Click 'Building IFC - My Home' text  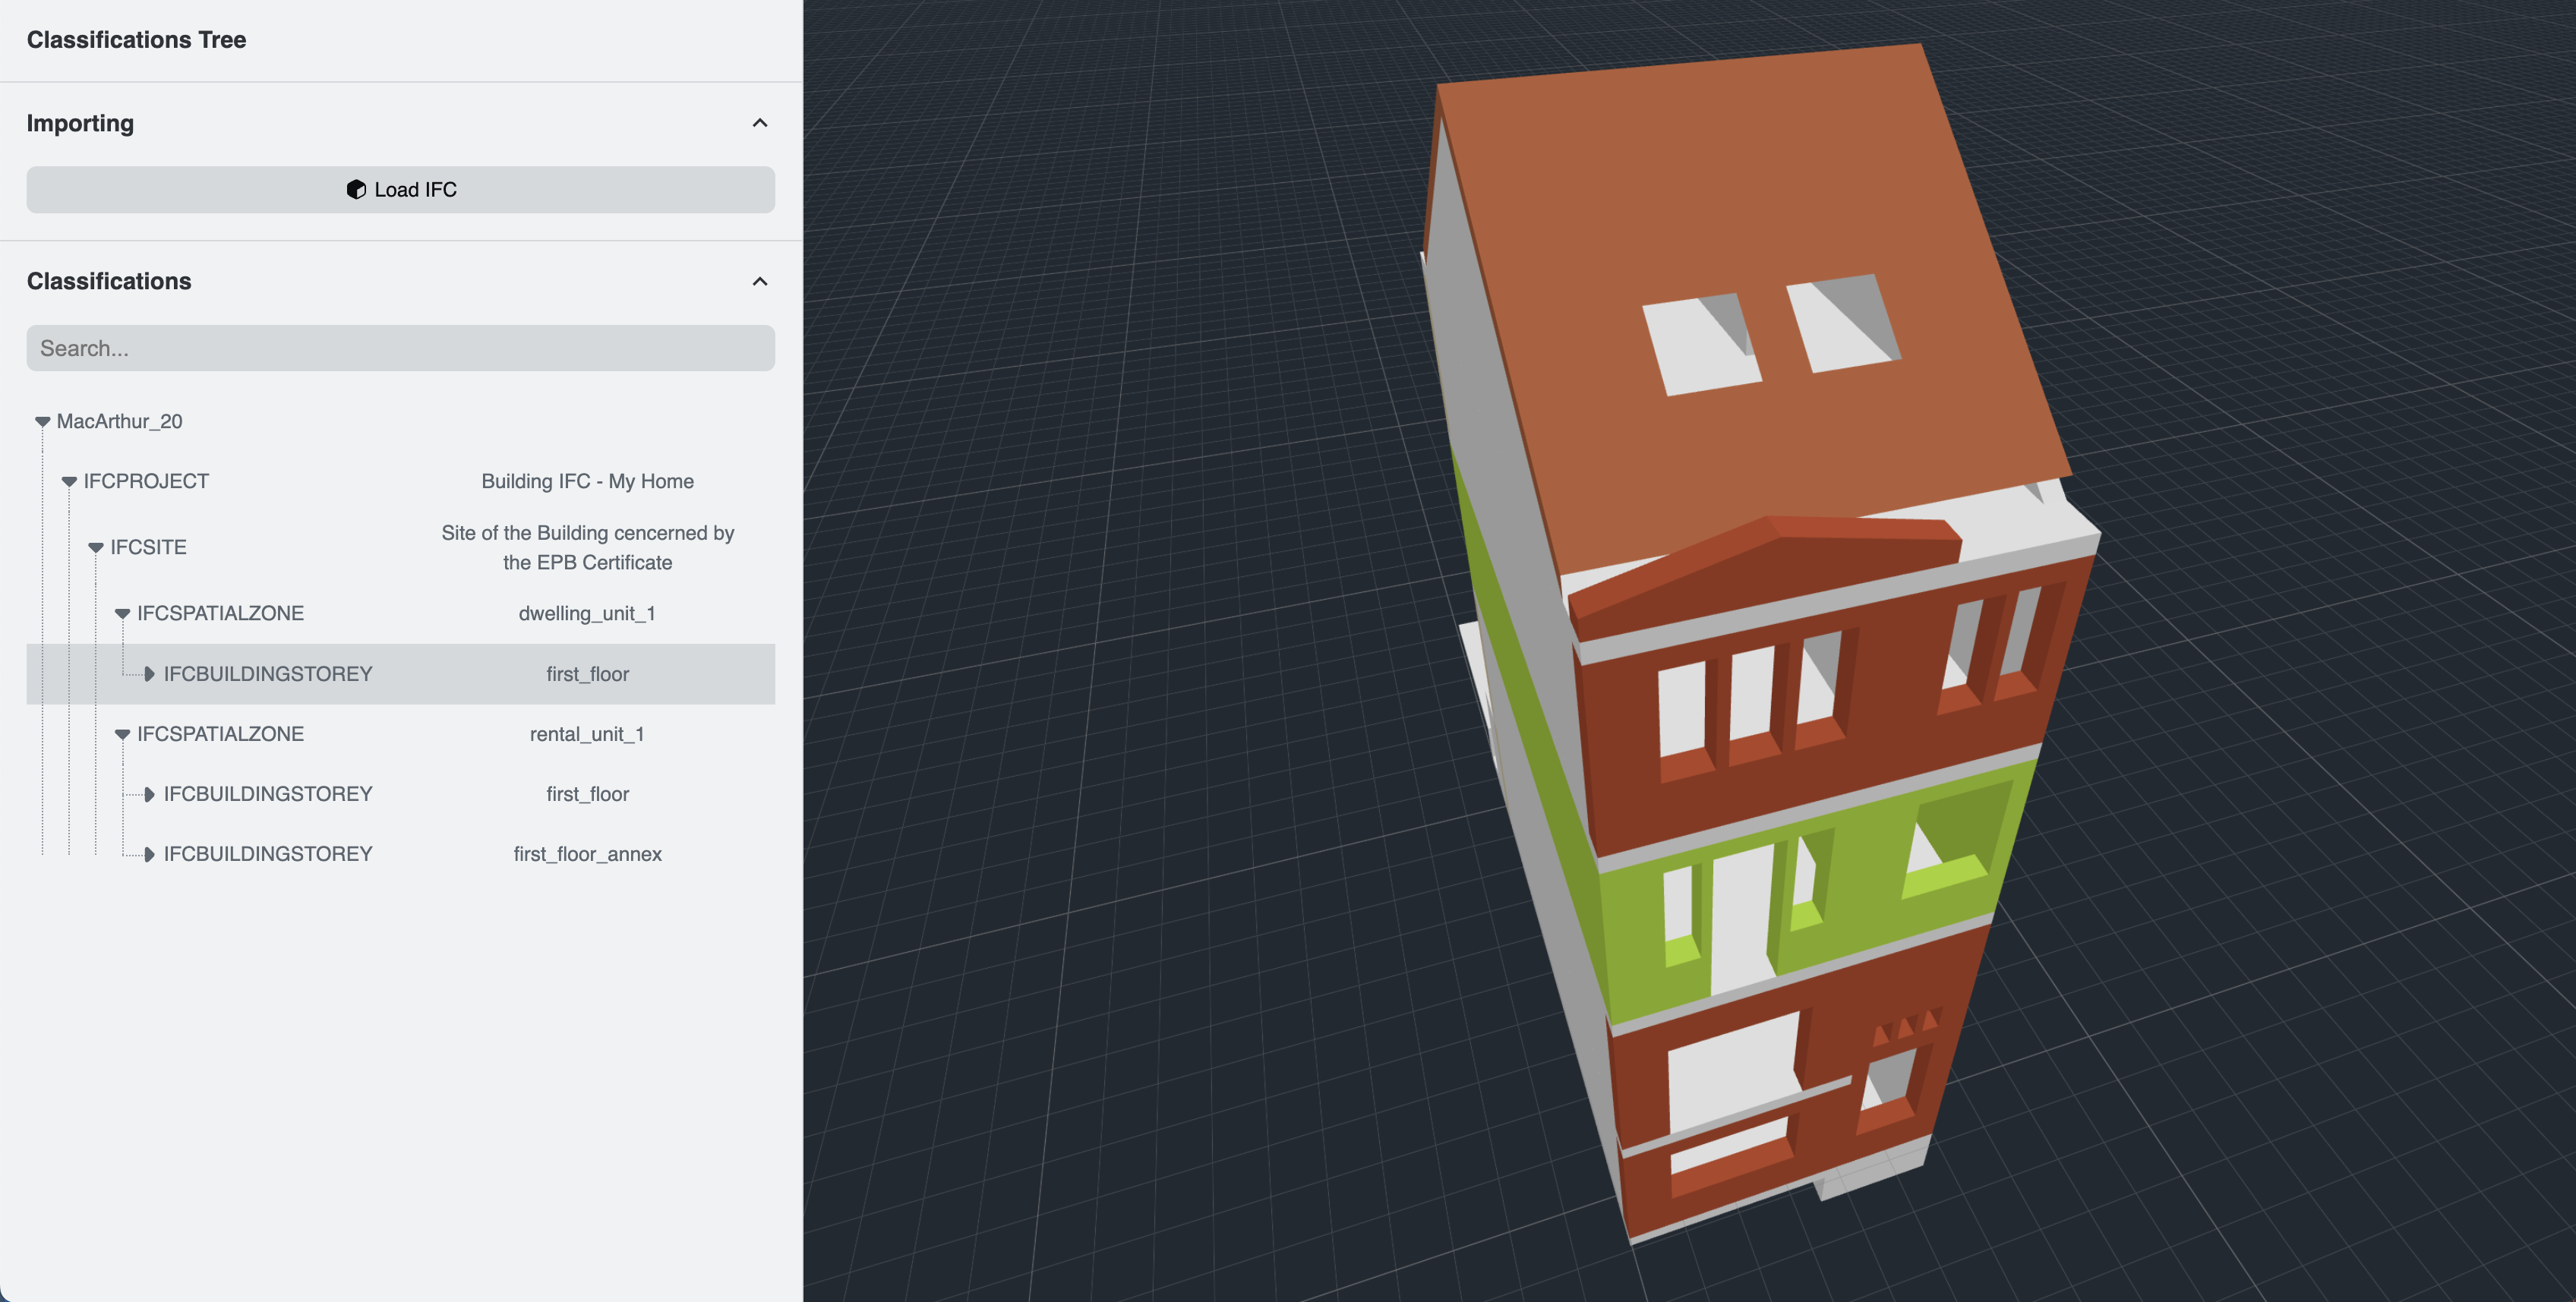pos(588,481)
